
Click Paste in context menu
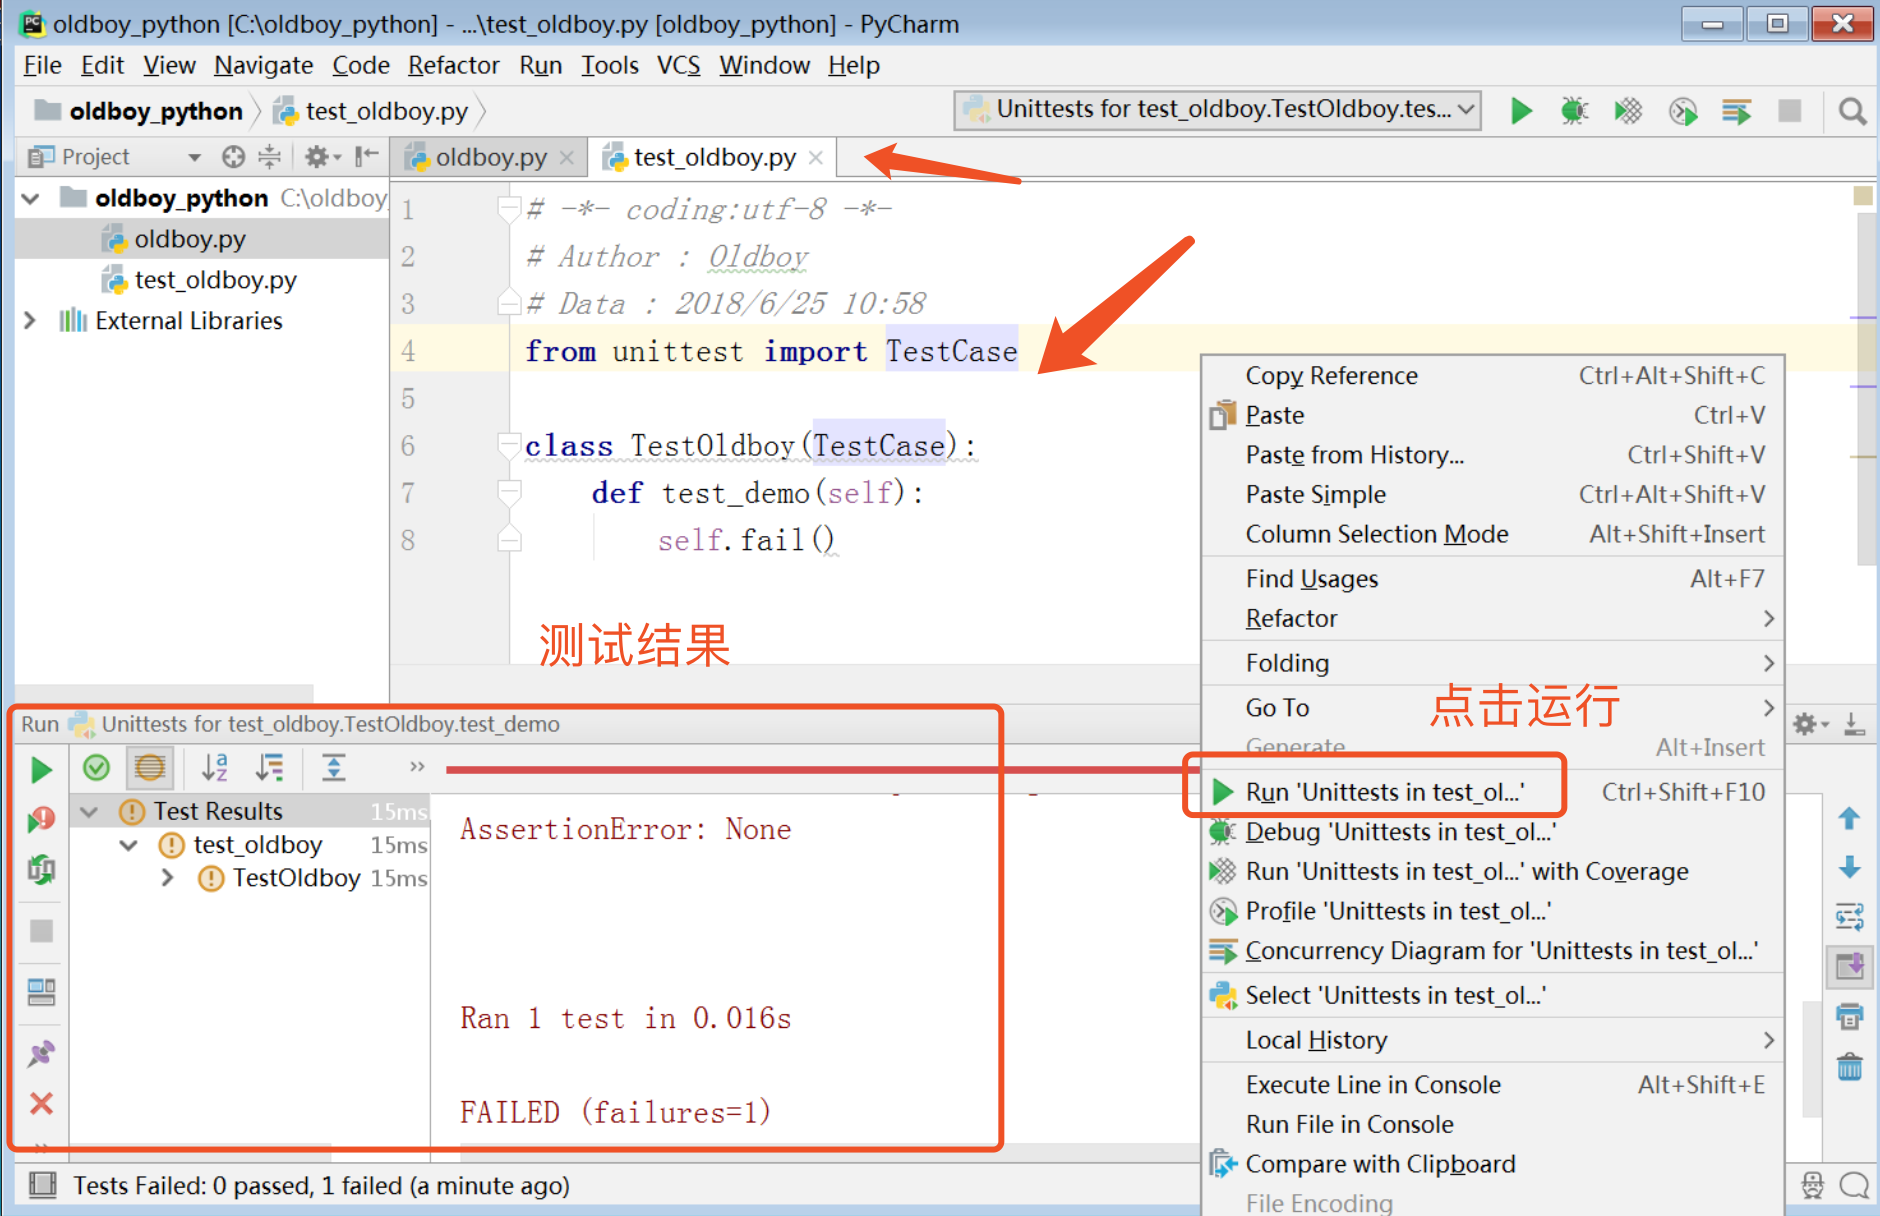pyautogui.click(x=1493, y=415)
